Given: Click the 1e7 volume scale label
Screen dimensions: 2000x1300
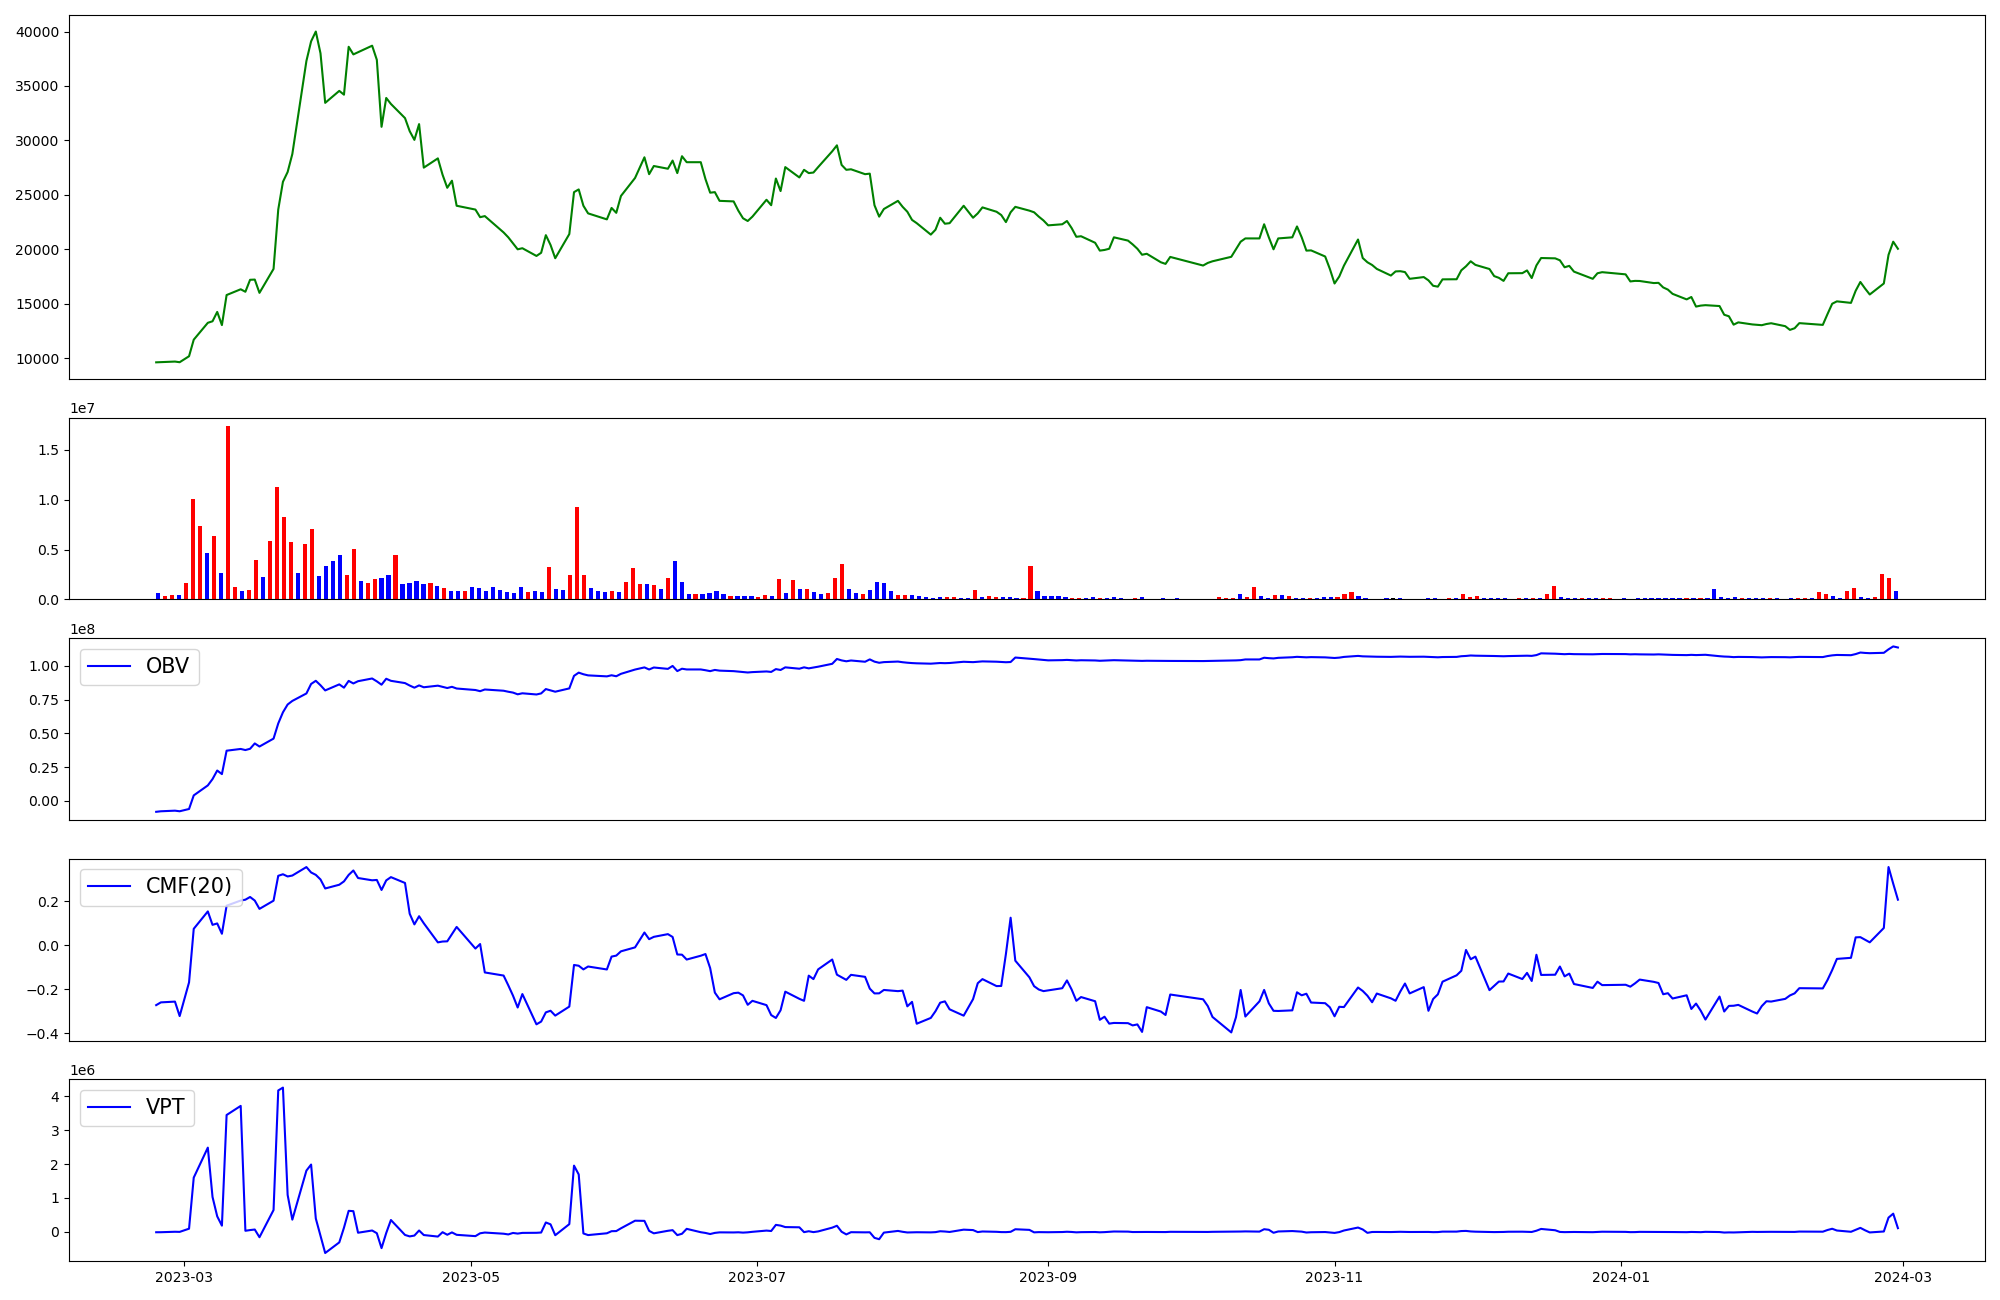Looking at the screenshot, I should point(82,409).
